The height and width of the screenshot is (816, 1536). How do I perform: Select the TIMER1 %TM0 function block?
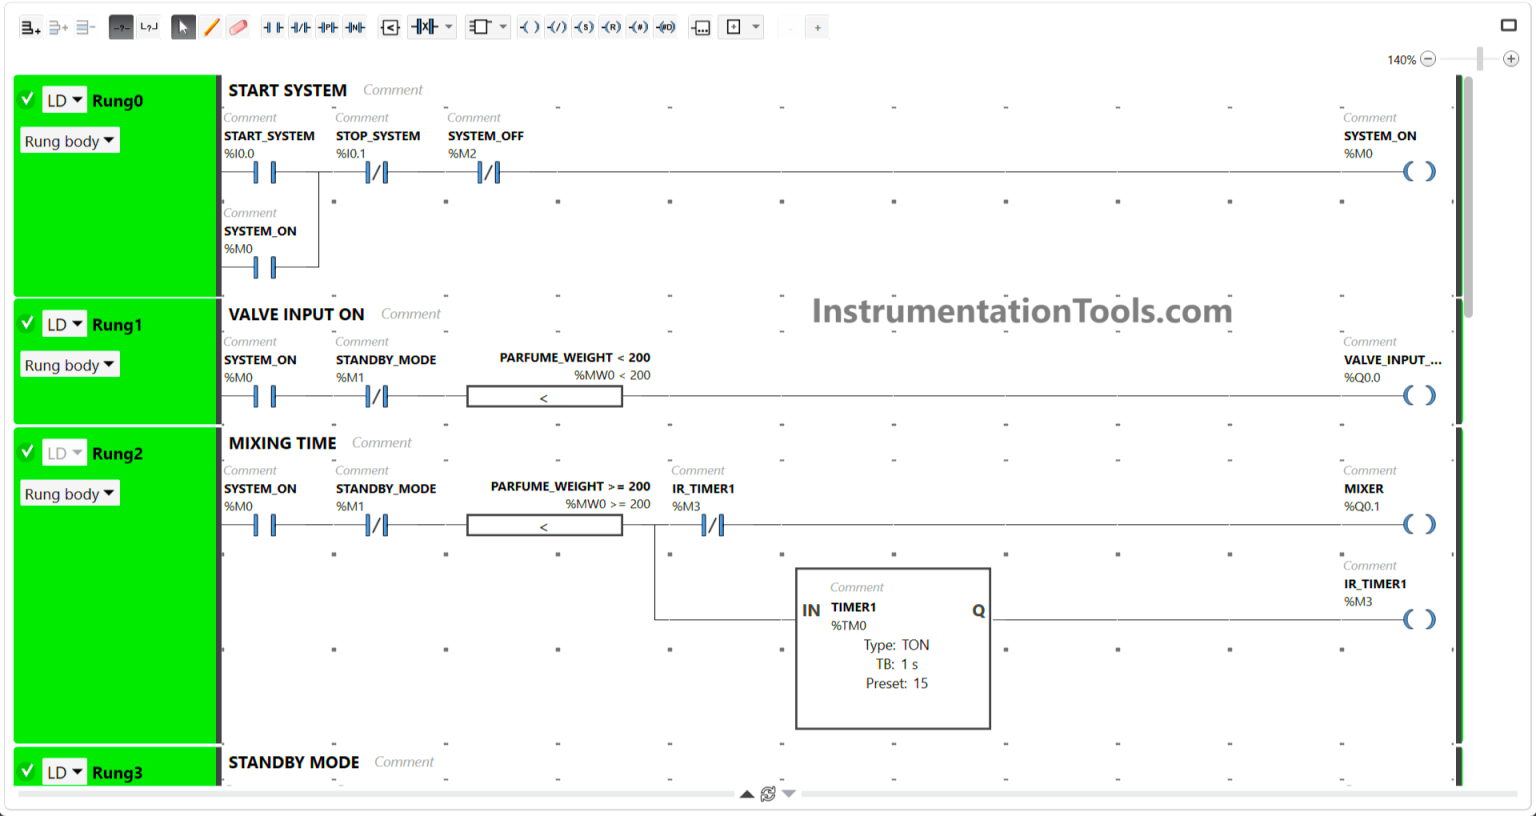(893, 649)
